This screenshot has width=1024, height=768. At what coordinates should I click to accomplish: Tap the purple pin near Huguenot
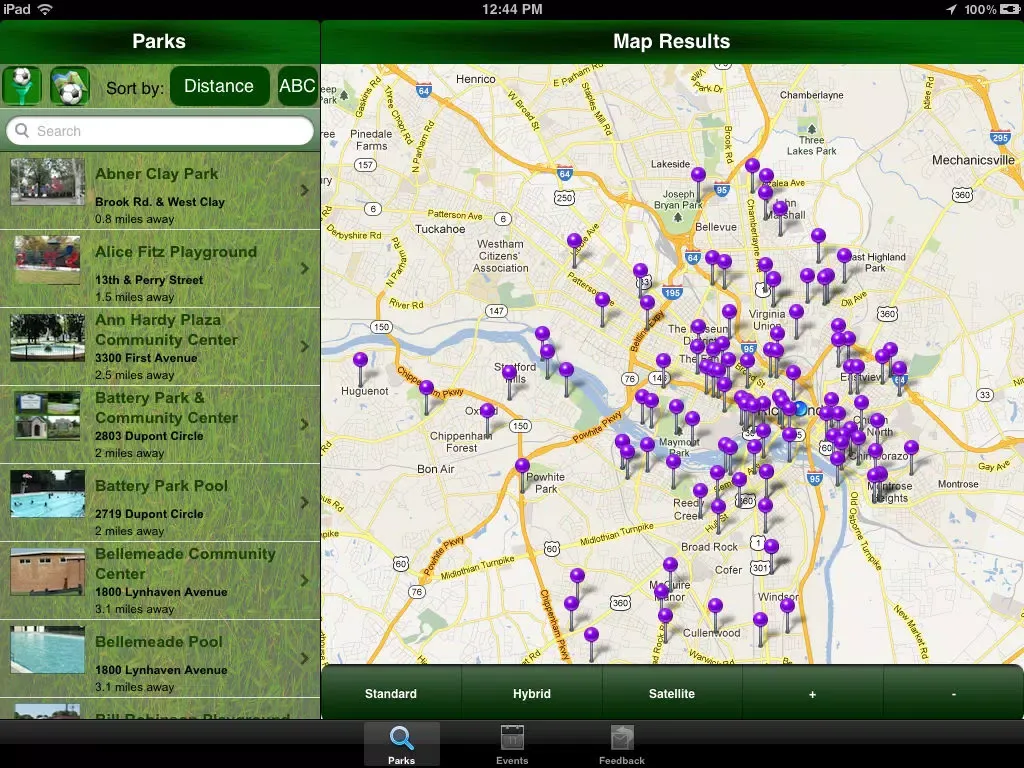click(x=360, y=360)
